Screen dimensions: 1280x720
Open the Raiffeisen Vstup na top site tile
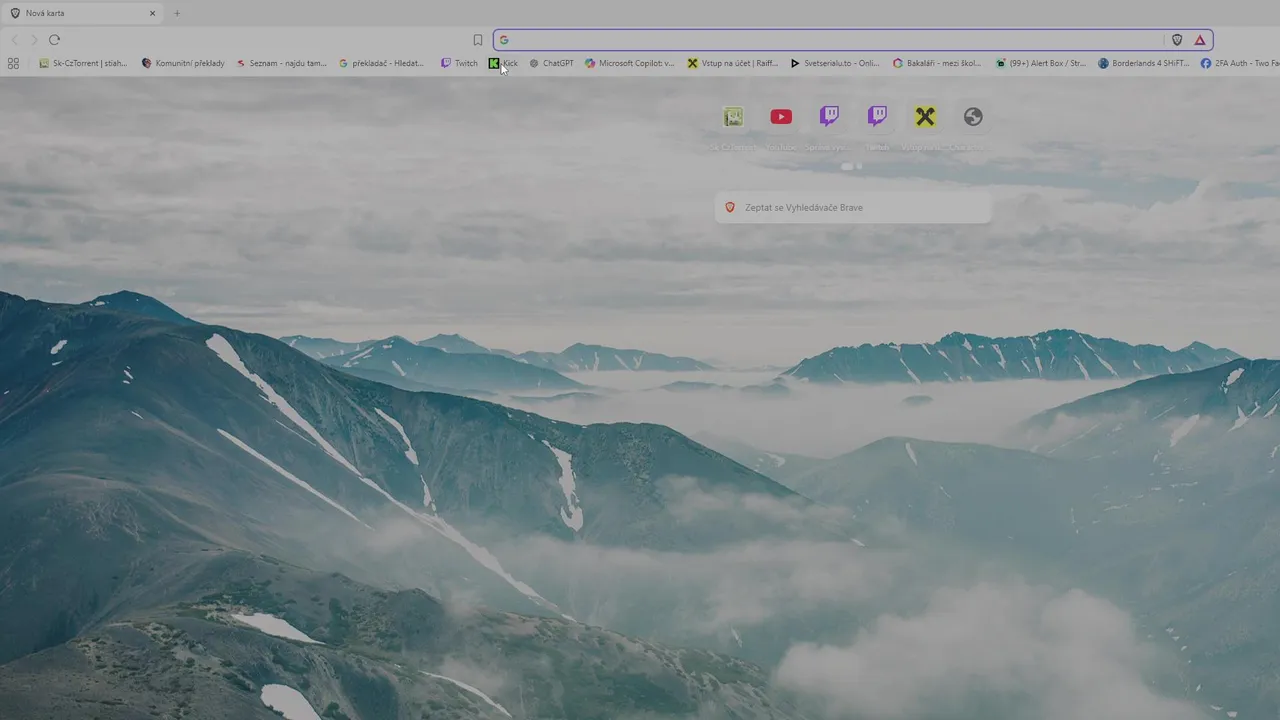click(925, 126)
